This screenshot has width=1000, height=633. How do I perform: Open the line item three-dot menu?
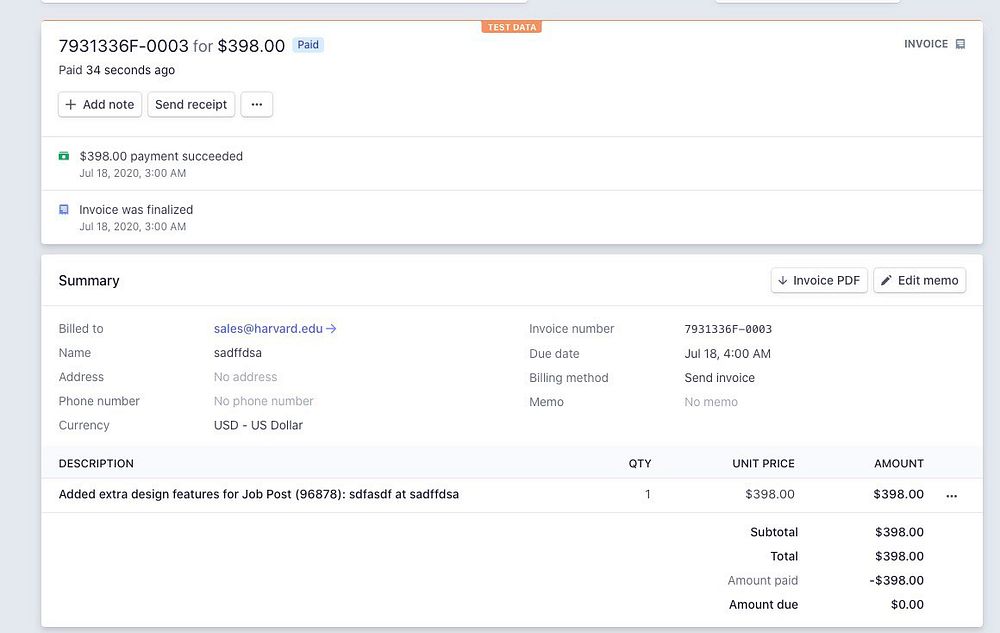951,495
